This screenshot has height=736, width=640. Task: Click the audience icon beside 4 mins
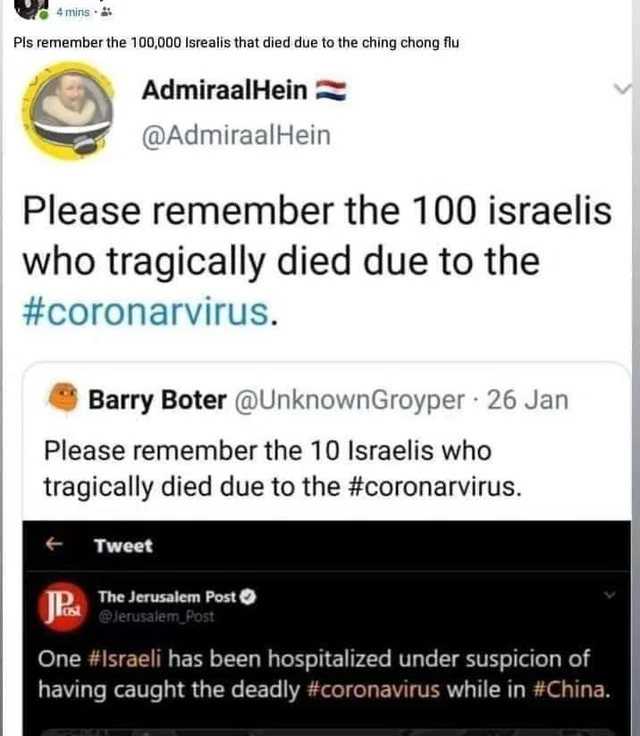click(x=106, y=13)
